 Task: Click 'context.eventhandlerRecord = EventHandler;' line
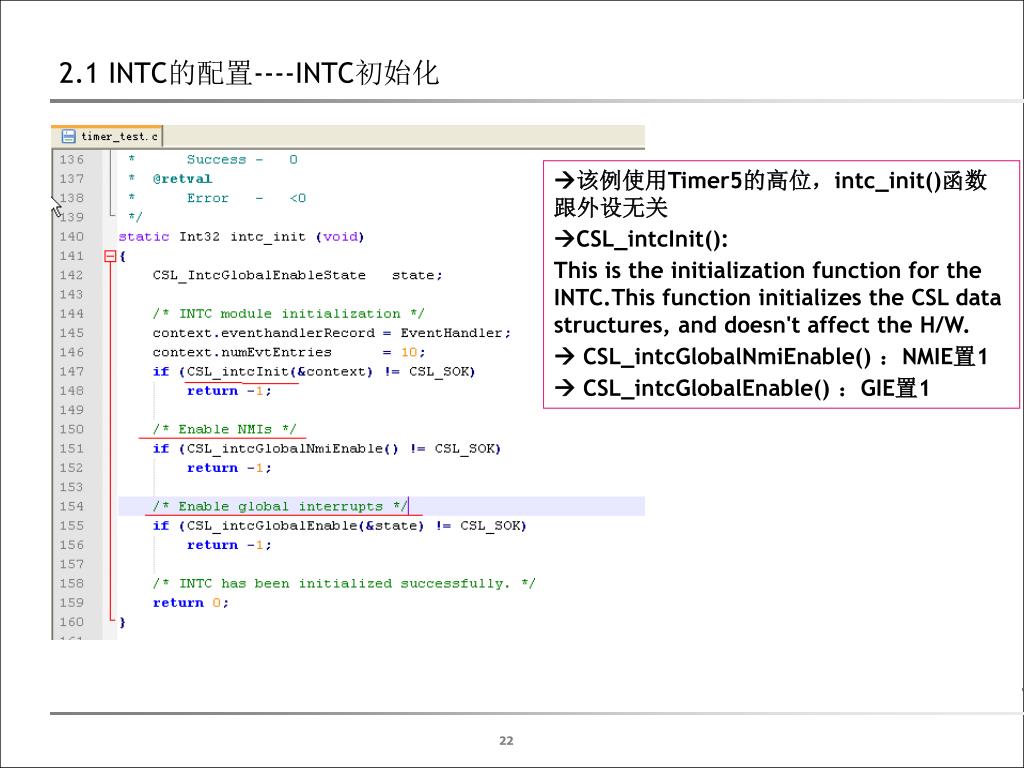coord(331,333)
